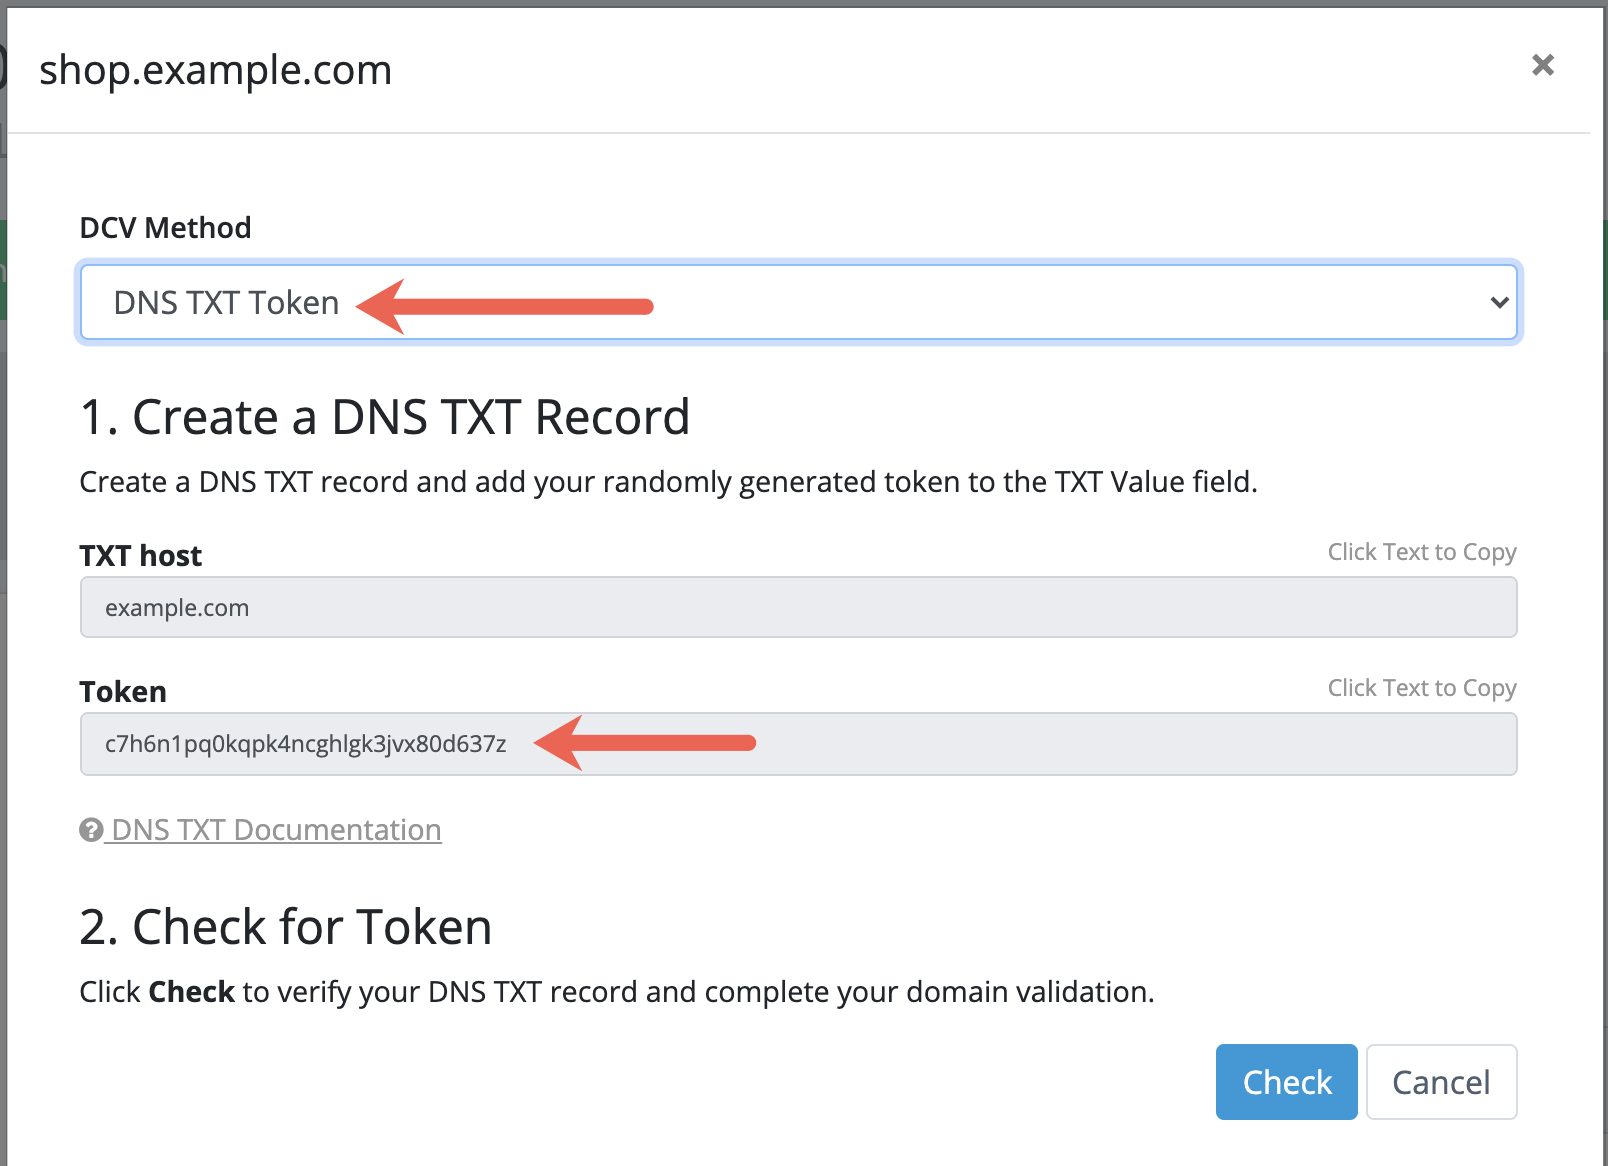This screenshot has width=1608, height=1166.
Task: Open the DNS TXT Documentation link
Action: coord(276,830)
